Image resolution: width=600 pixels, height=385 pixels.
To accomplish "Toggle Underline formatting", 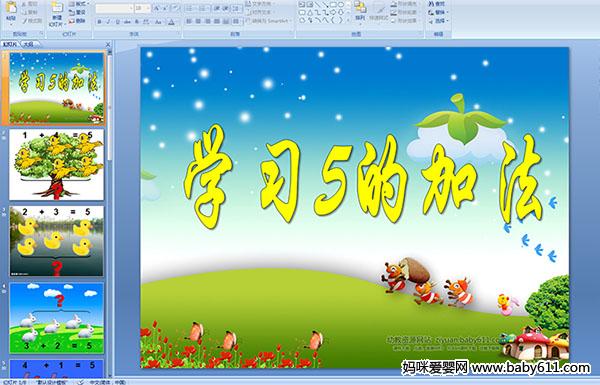I will pos(117,22).
